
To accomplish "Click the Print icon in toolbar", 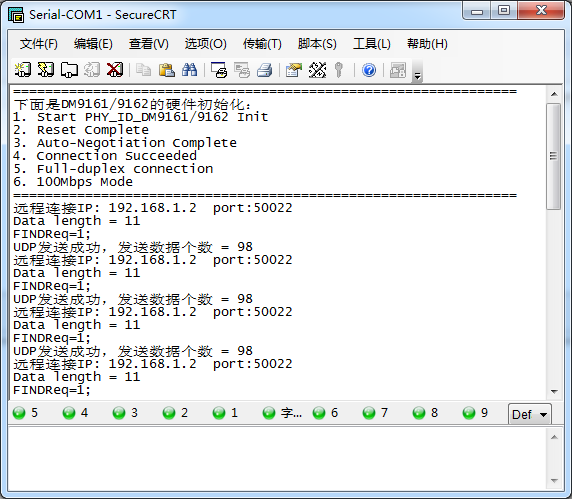I will pyautogui.click(x=264, y=70).
